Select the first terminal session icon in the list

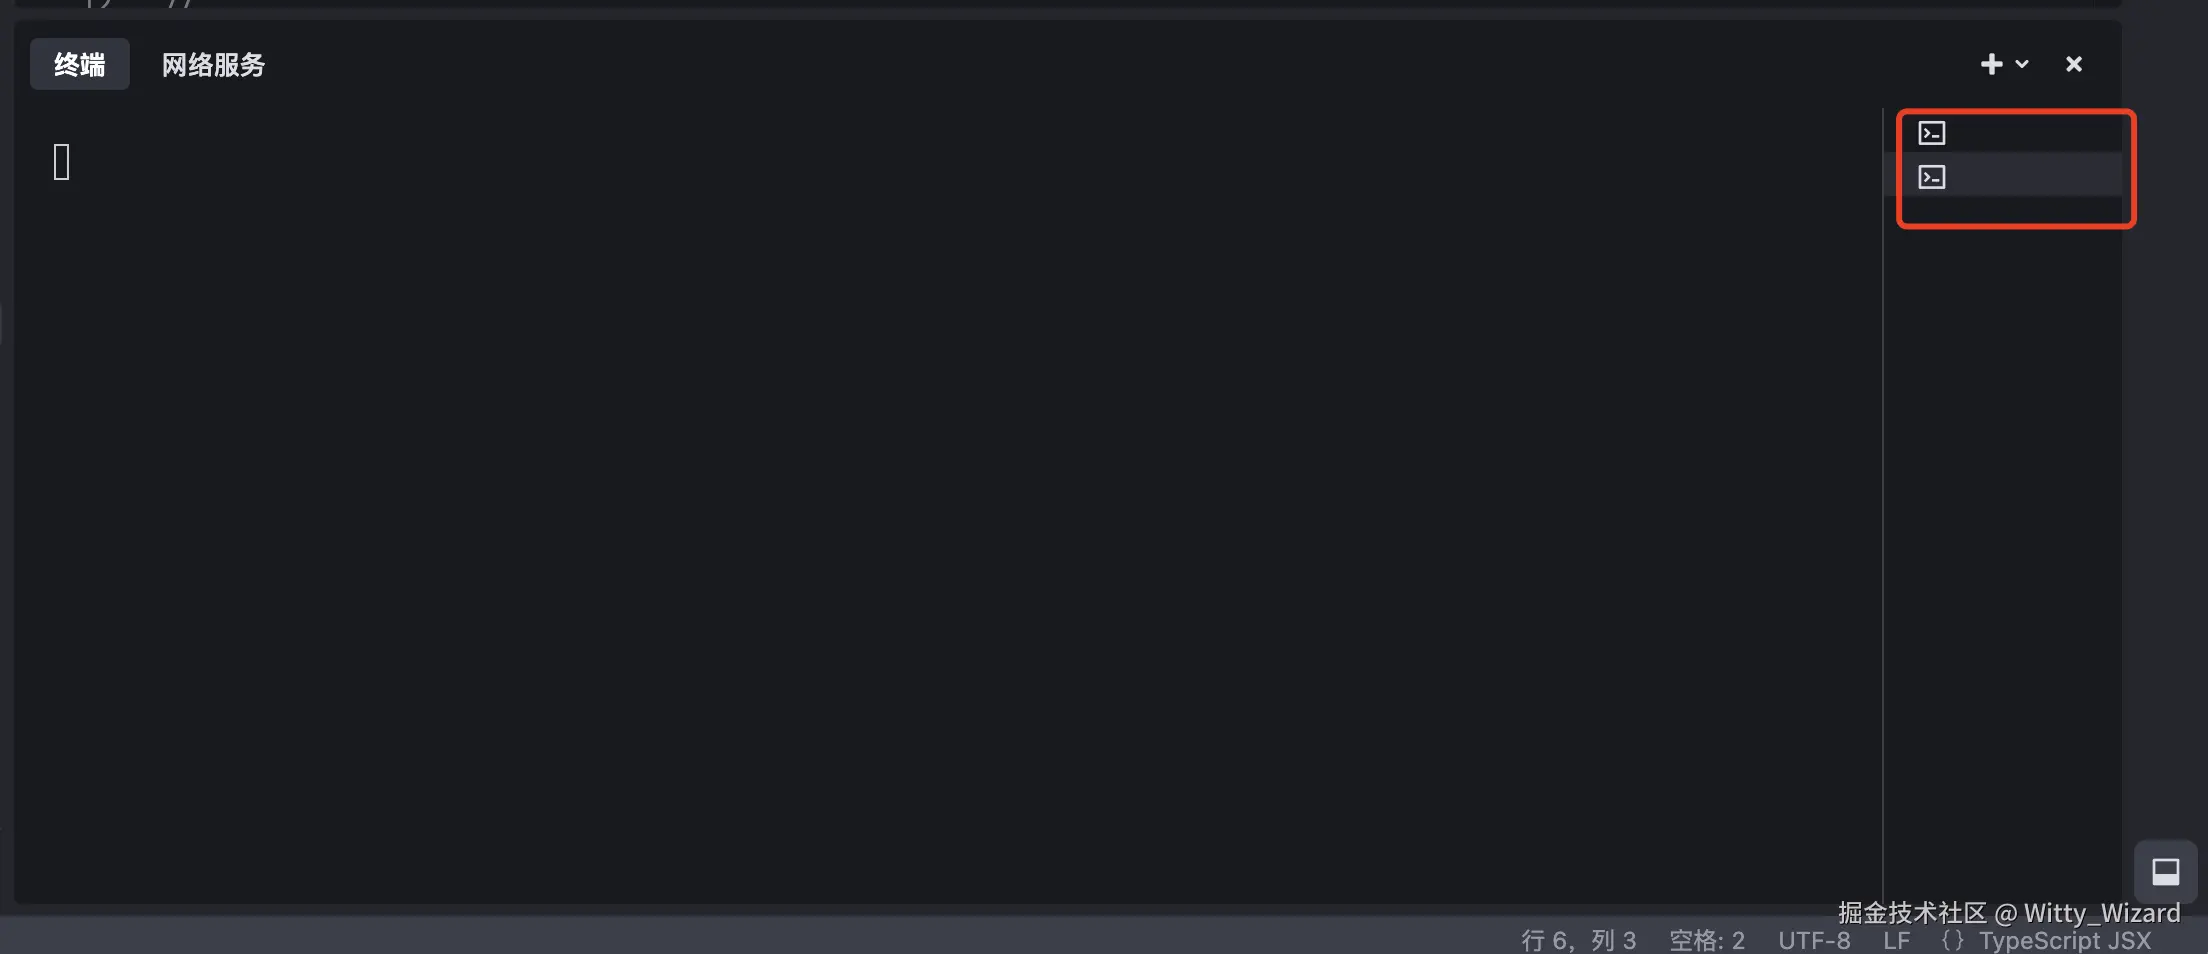point(1932,133)
